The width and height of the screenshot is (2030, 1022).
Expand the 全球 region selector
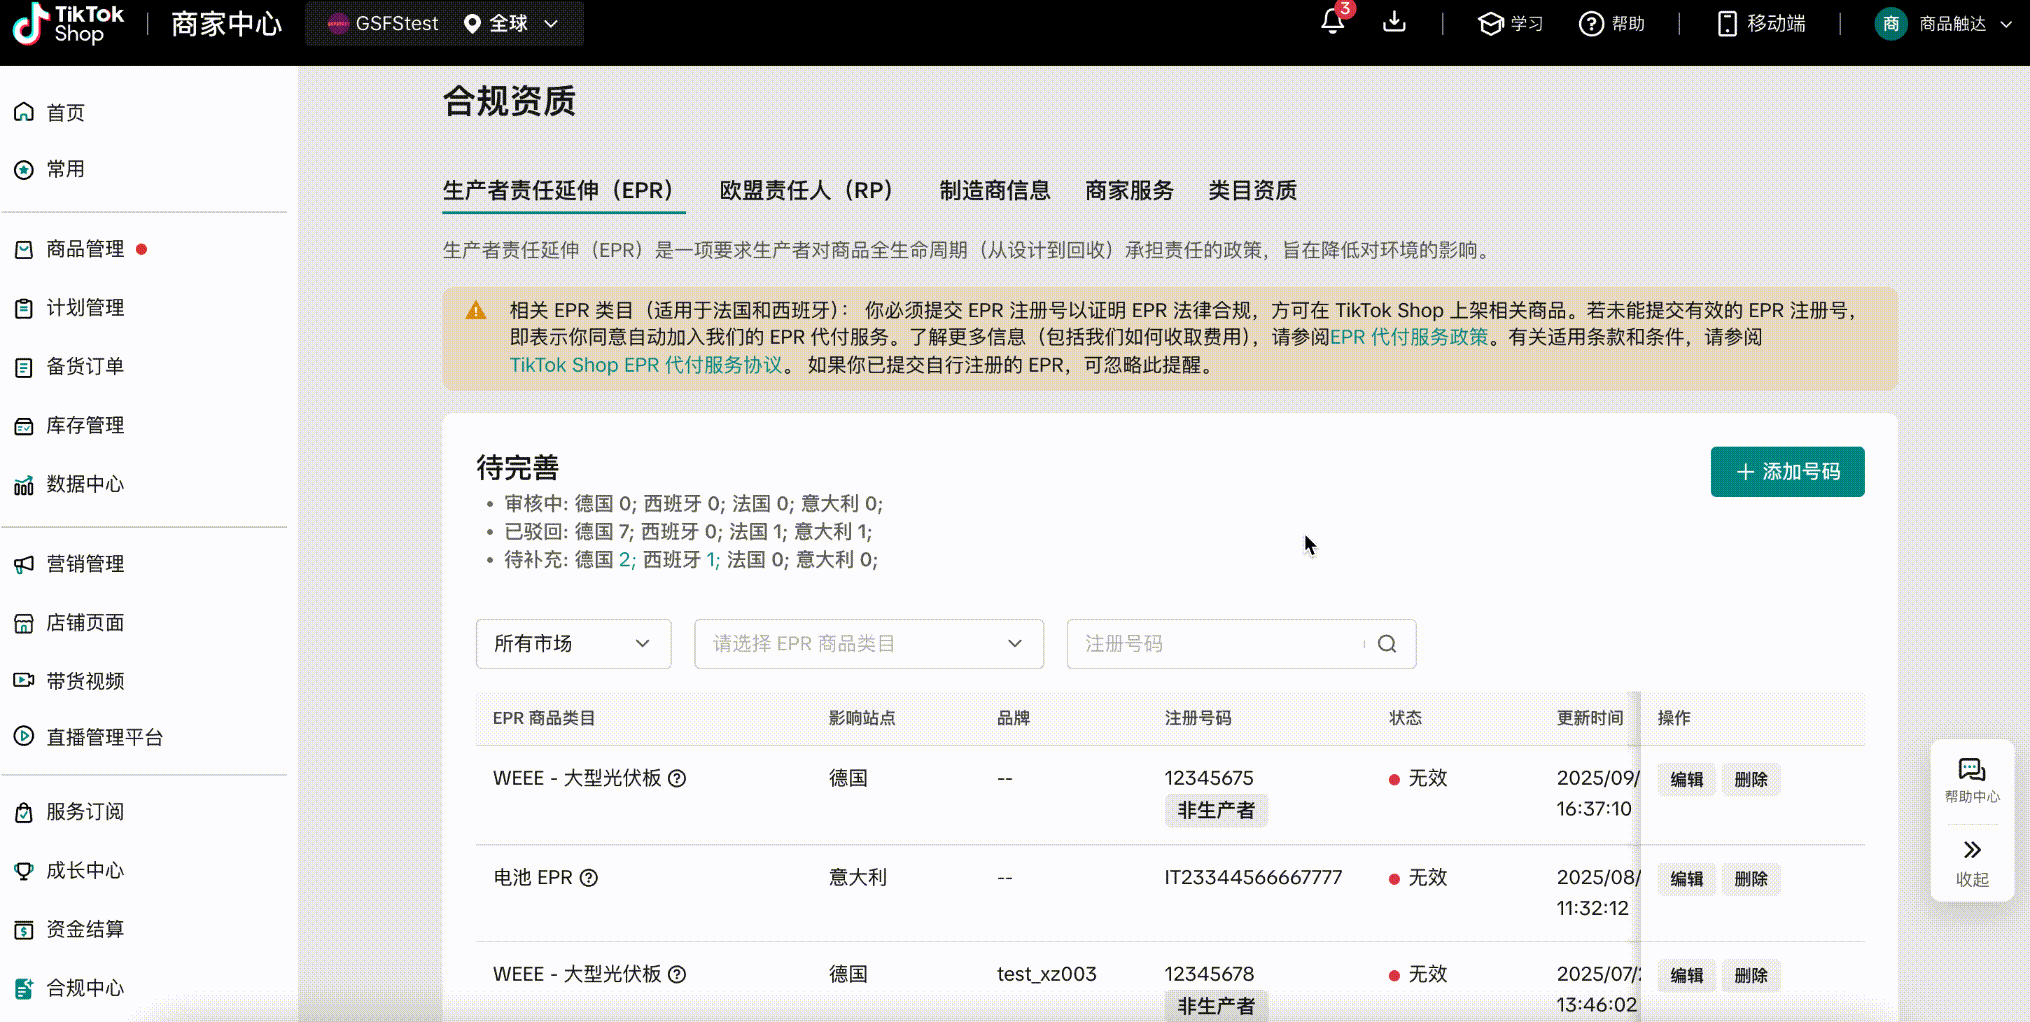click(x=510, y=23)
